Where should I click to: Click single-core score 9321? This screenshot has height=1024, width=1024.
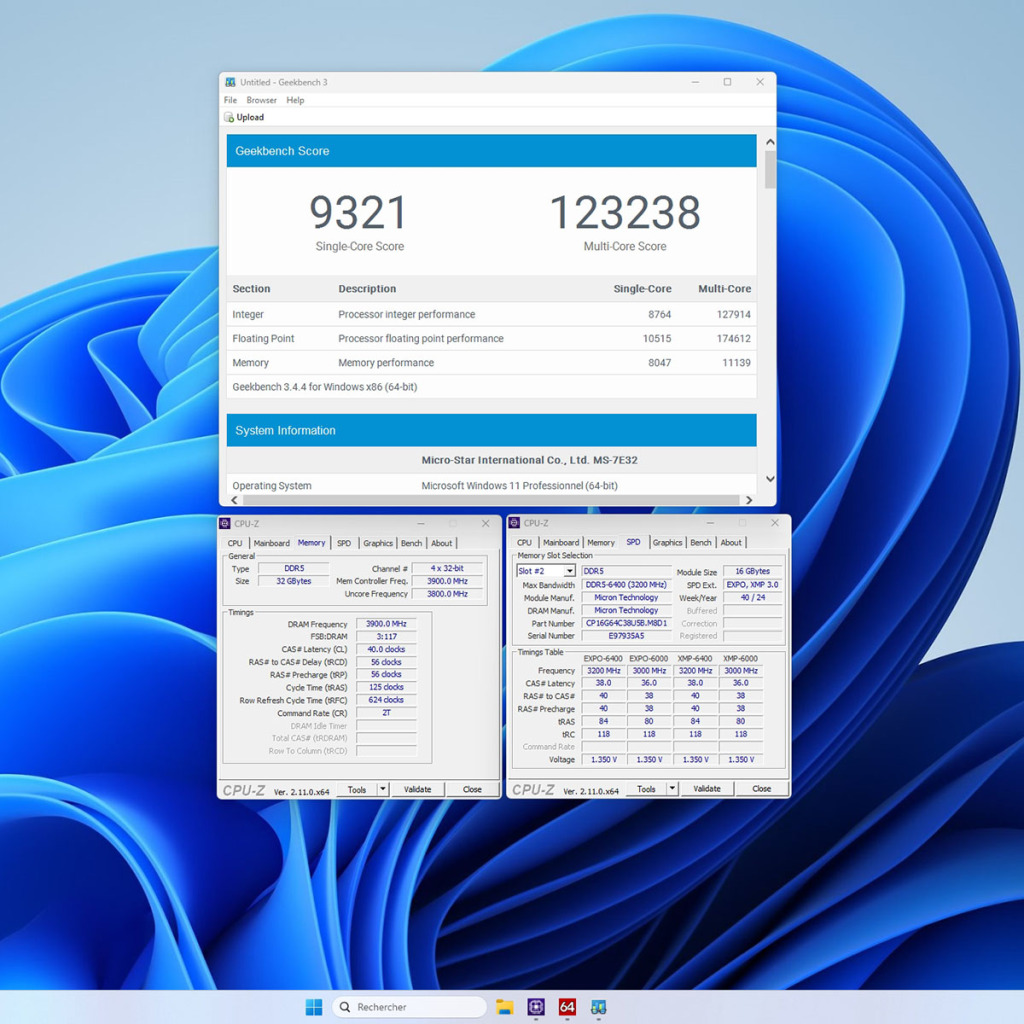click(x=359, y=213)
